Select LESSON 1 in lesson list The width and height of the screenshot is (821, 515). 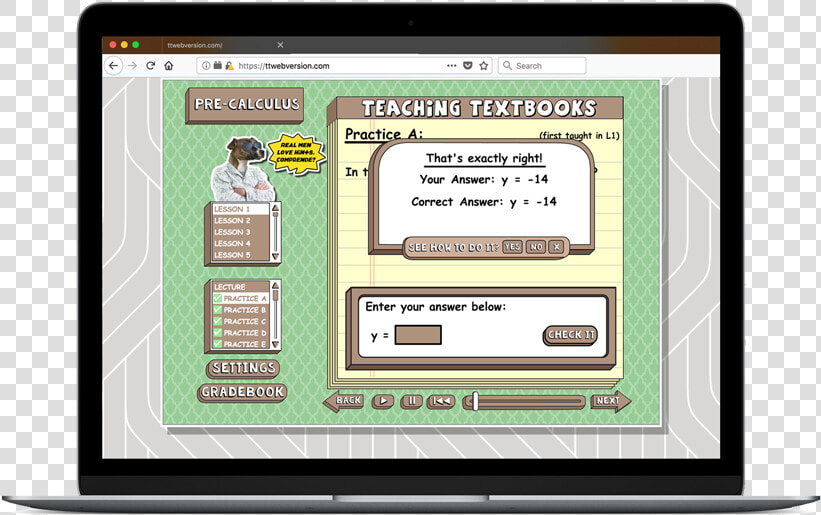240,209
